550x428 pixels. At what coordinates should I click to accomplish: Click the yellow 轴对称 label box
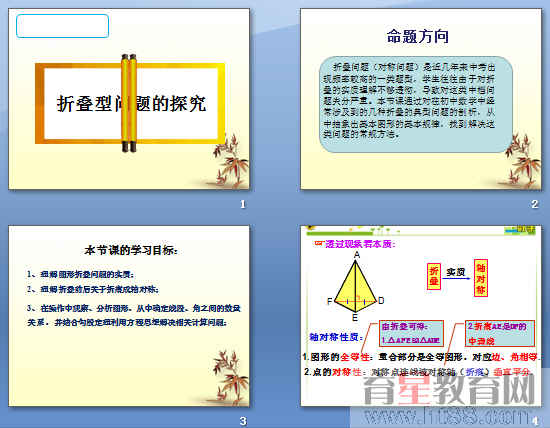tap(481, 278)
